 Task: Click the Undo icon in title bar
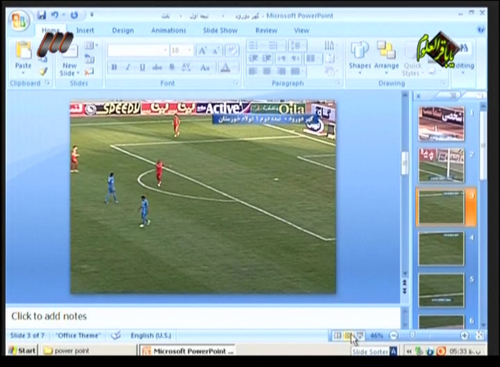(55, 15)
